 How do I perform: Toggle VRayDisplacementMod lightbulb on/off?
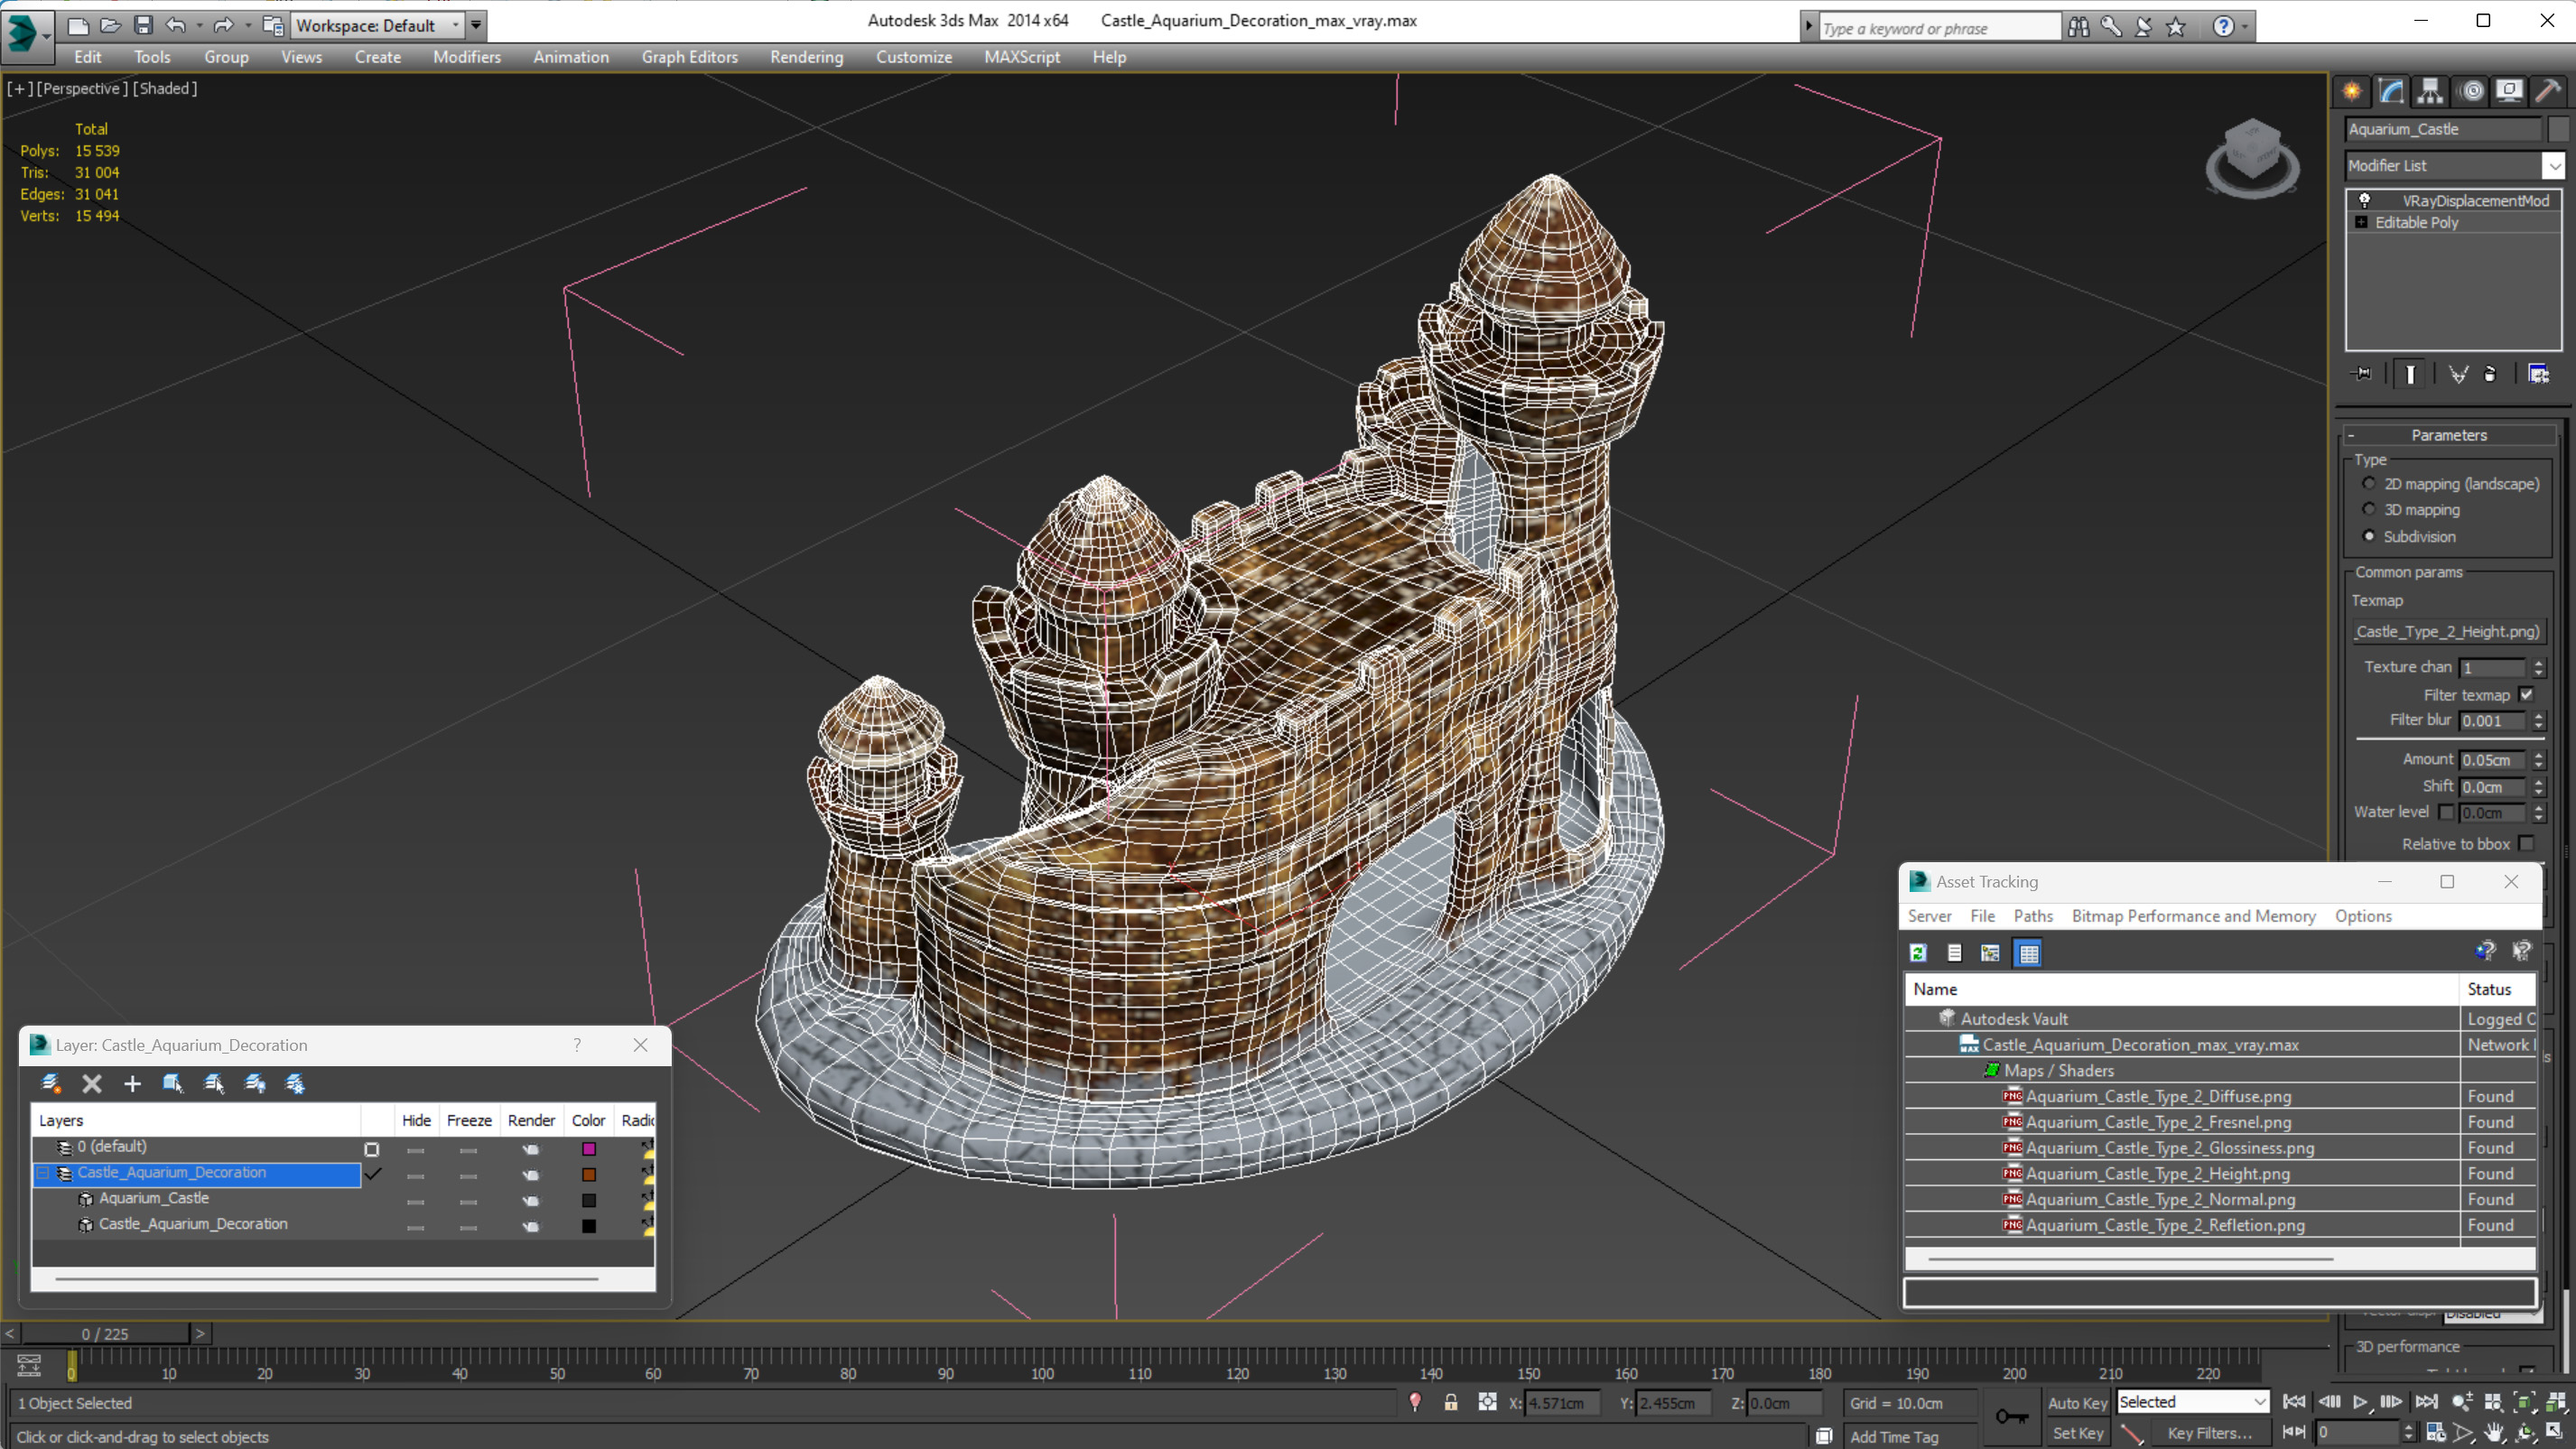2365,200
